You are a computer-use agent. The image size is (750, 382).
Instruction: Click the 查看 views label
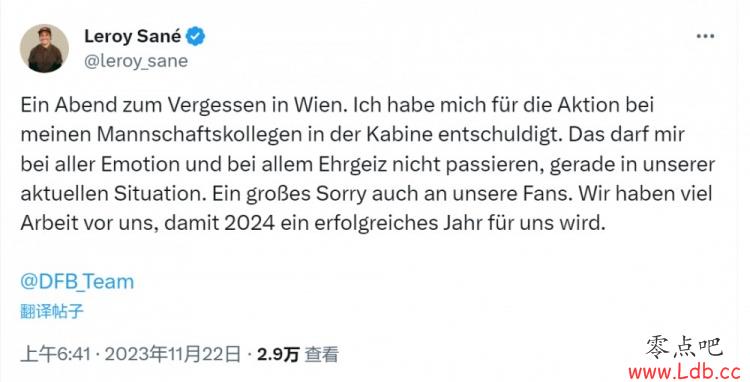click(321, 355)
